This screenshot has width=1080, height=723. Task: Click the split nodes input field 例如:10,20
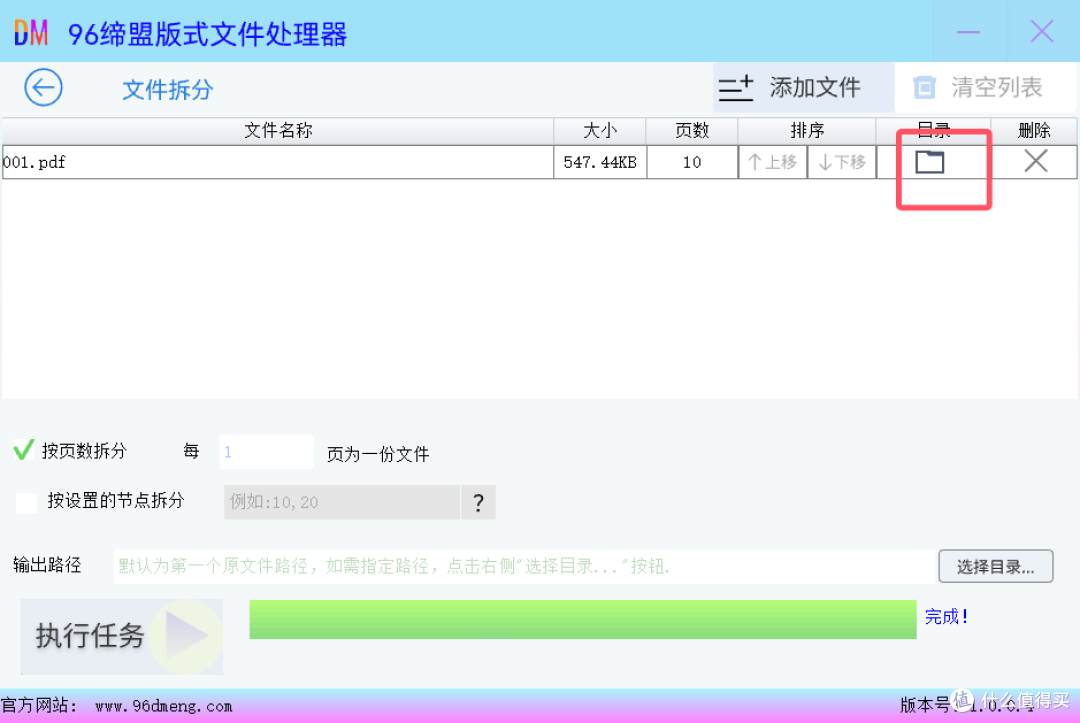pos(342,502)
